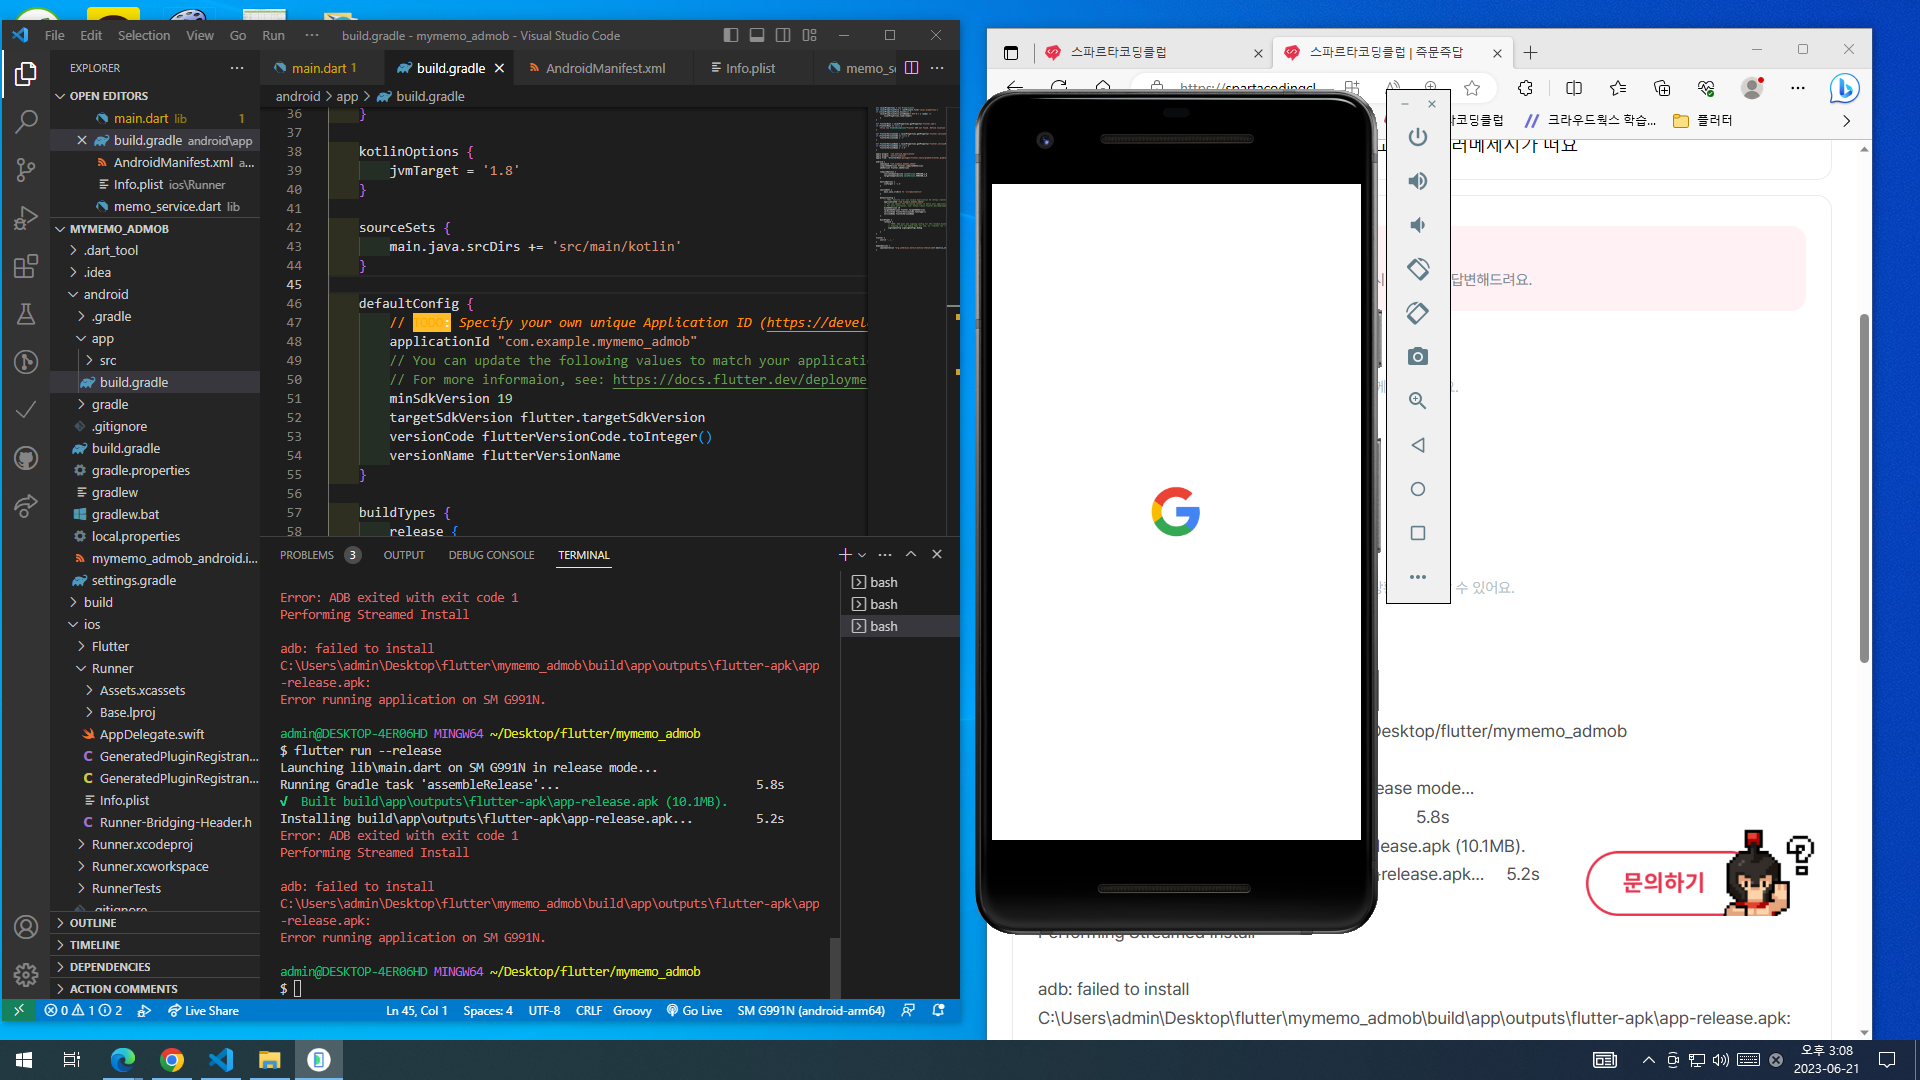Viewport: 1920px width, 1080px height.
Task: Close the terminal panel
Action: pos(937,554)
